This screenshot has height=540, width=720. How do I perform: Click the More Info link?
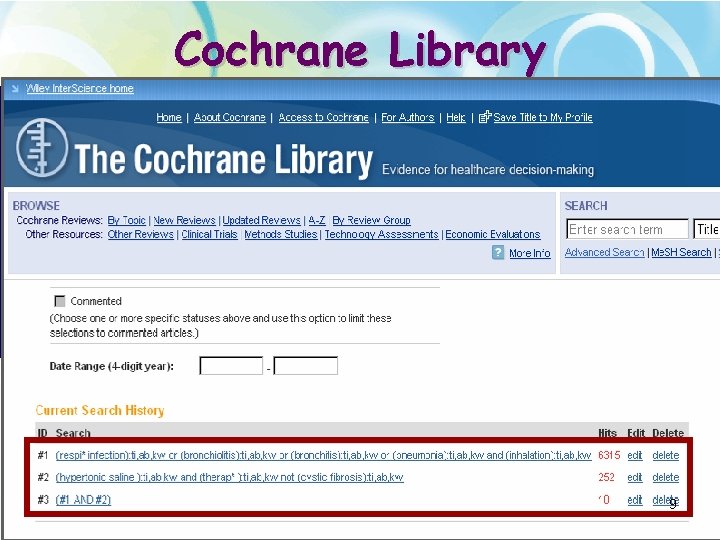coord(529,253)
